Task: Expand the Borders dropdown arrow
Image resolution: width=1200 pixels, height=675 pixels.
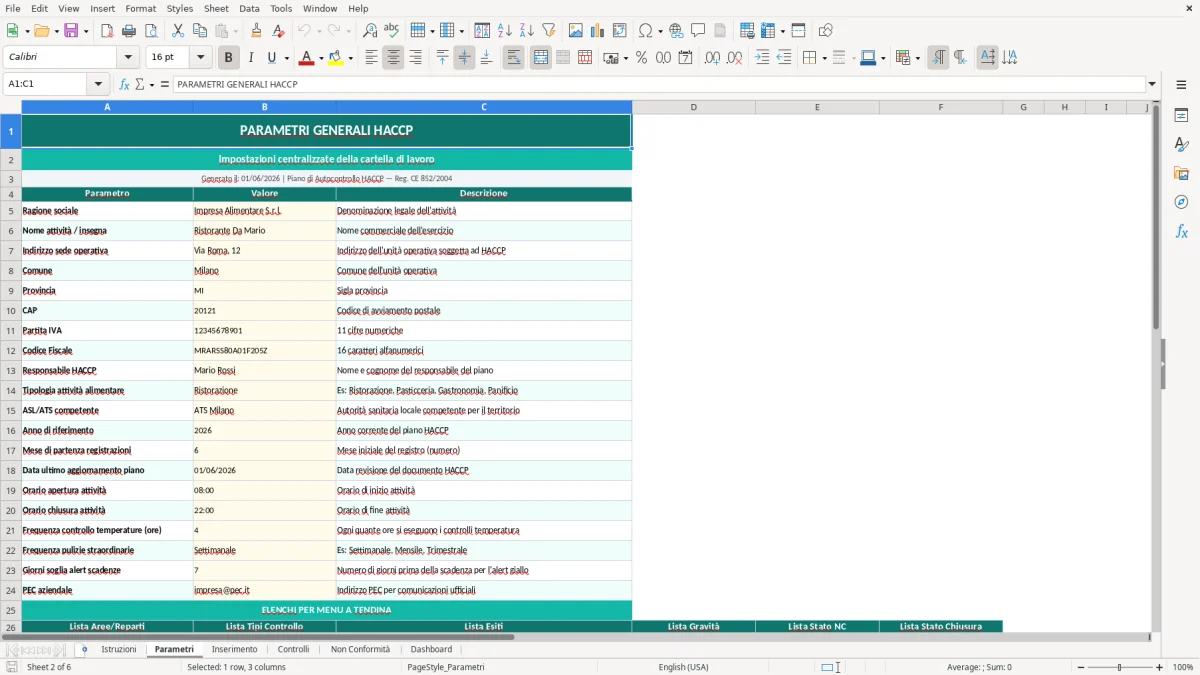Action: (x=824, y=58)
